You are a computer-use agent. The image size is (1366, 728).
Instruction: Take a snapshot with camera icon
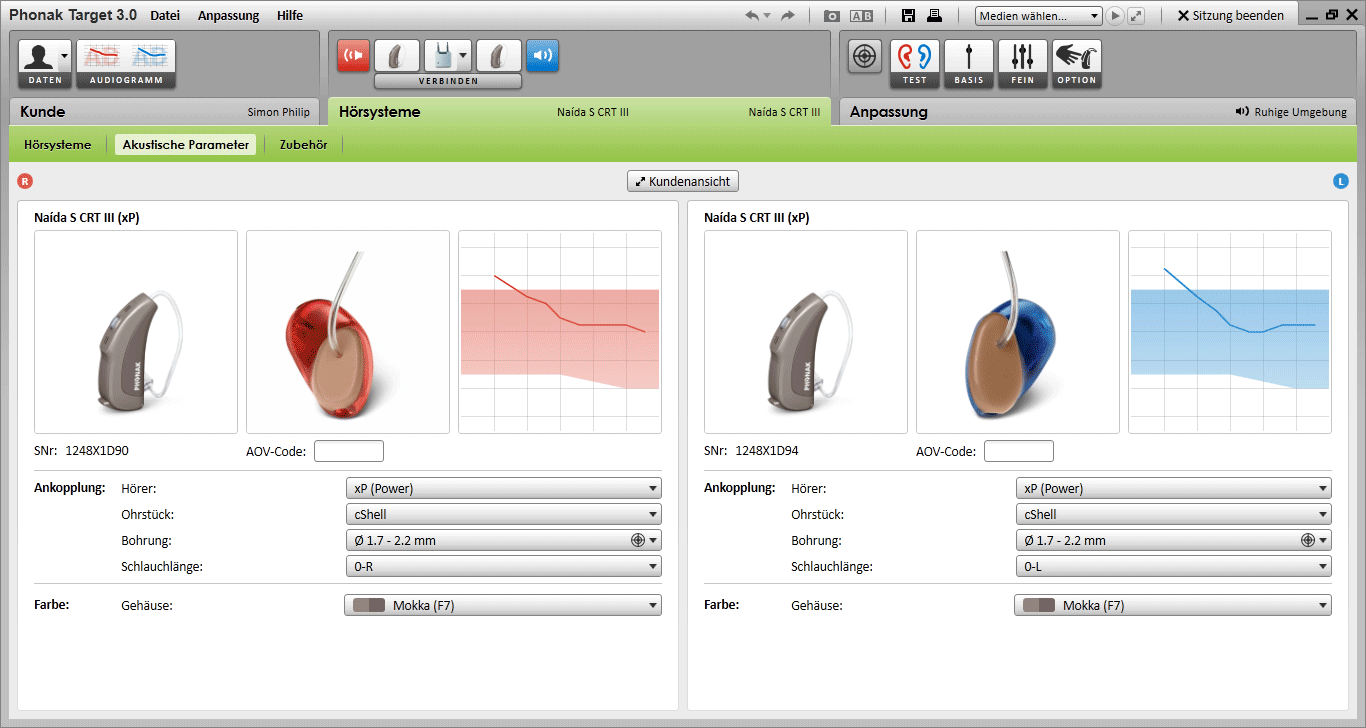[831, 16]
